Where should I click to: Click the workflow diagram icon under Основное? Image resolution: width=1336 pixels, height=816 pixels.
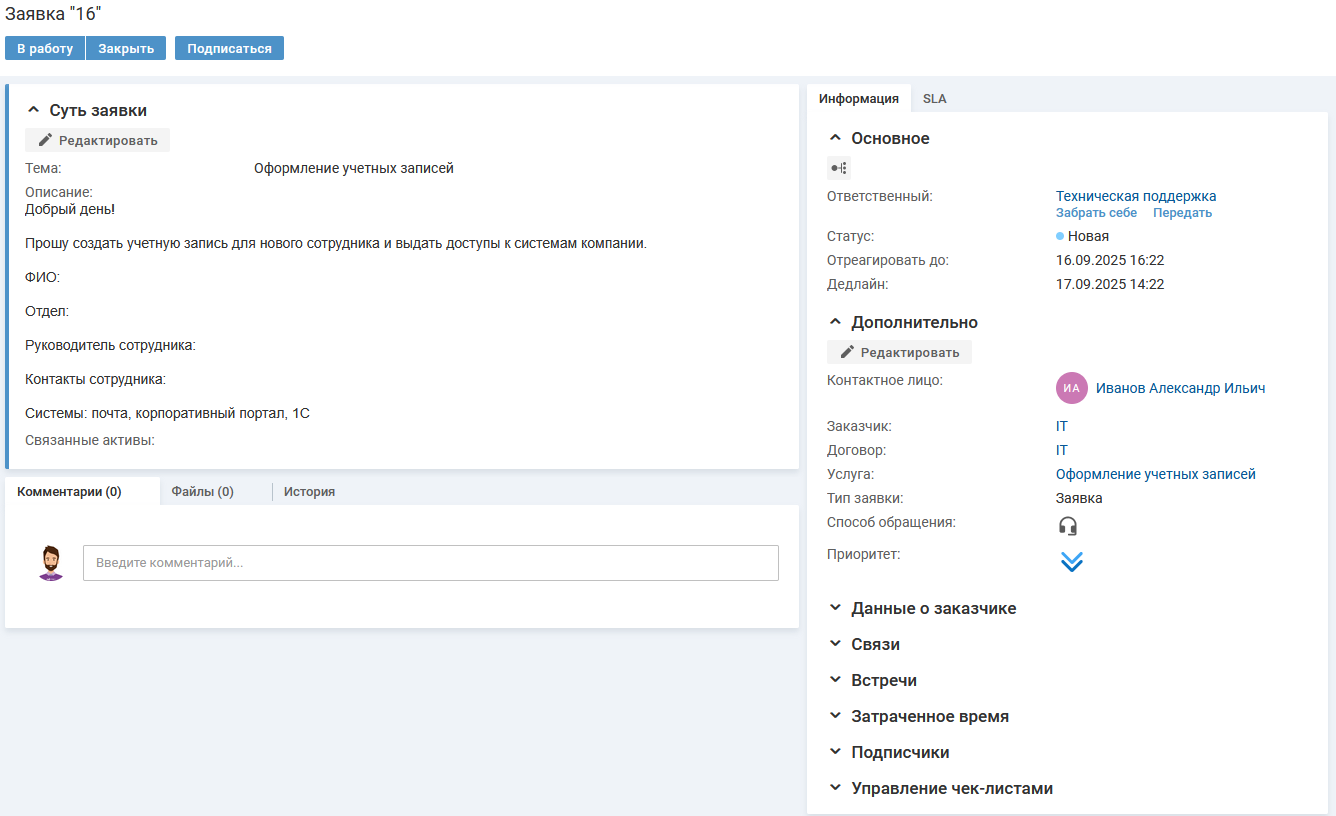point(838,168)
